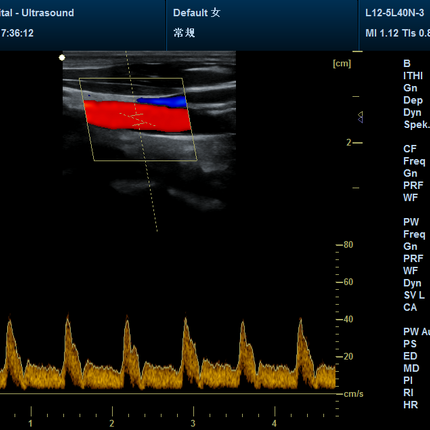Click the "常规" exam preset text

pos(184,33)
